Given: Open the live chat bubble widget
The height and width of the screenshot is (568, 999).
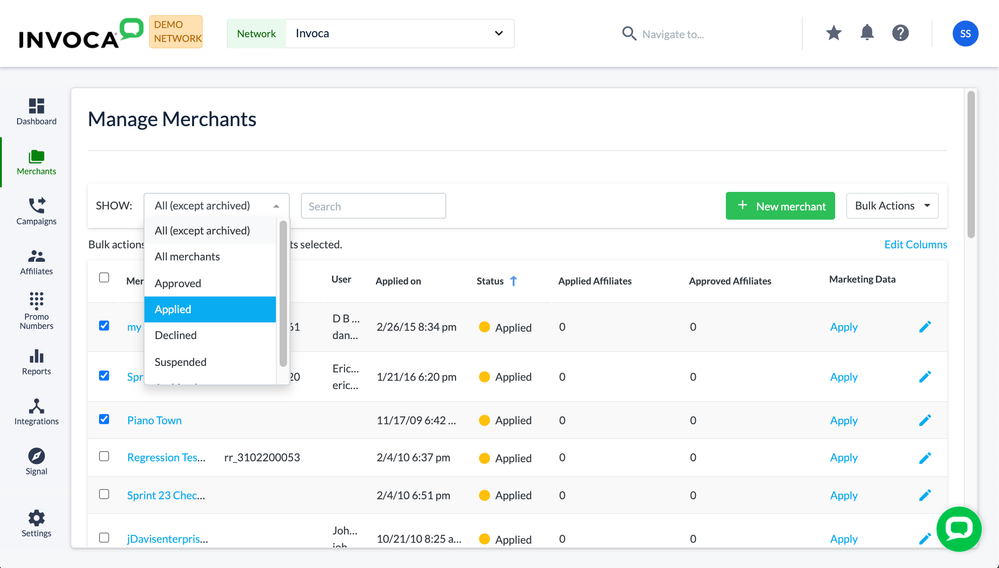Looking at the screenshot, I should pyautogui.click(x=958, y=528).
